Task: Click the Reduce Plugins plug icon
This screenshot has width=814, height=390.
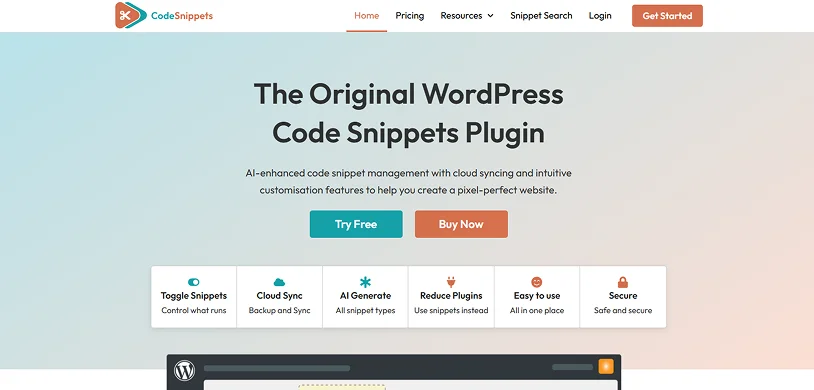Action: [451, 282]
